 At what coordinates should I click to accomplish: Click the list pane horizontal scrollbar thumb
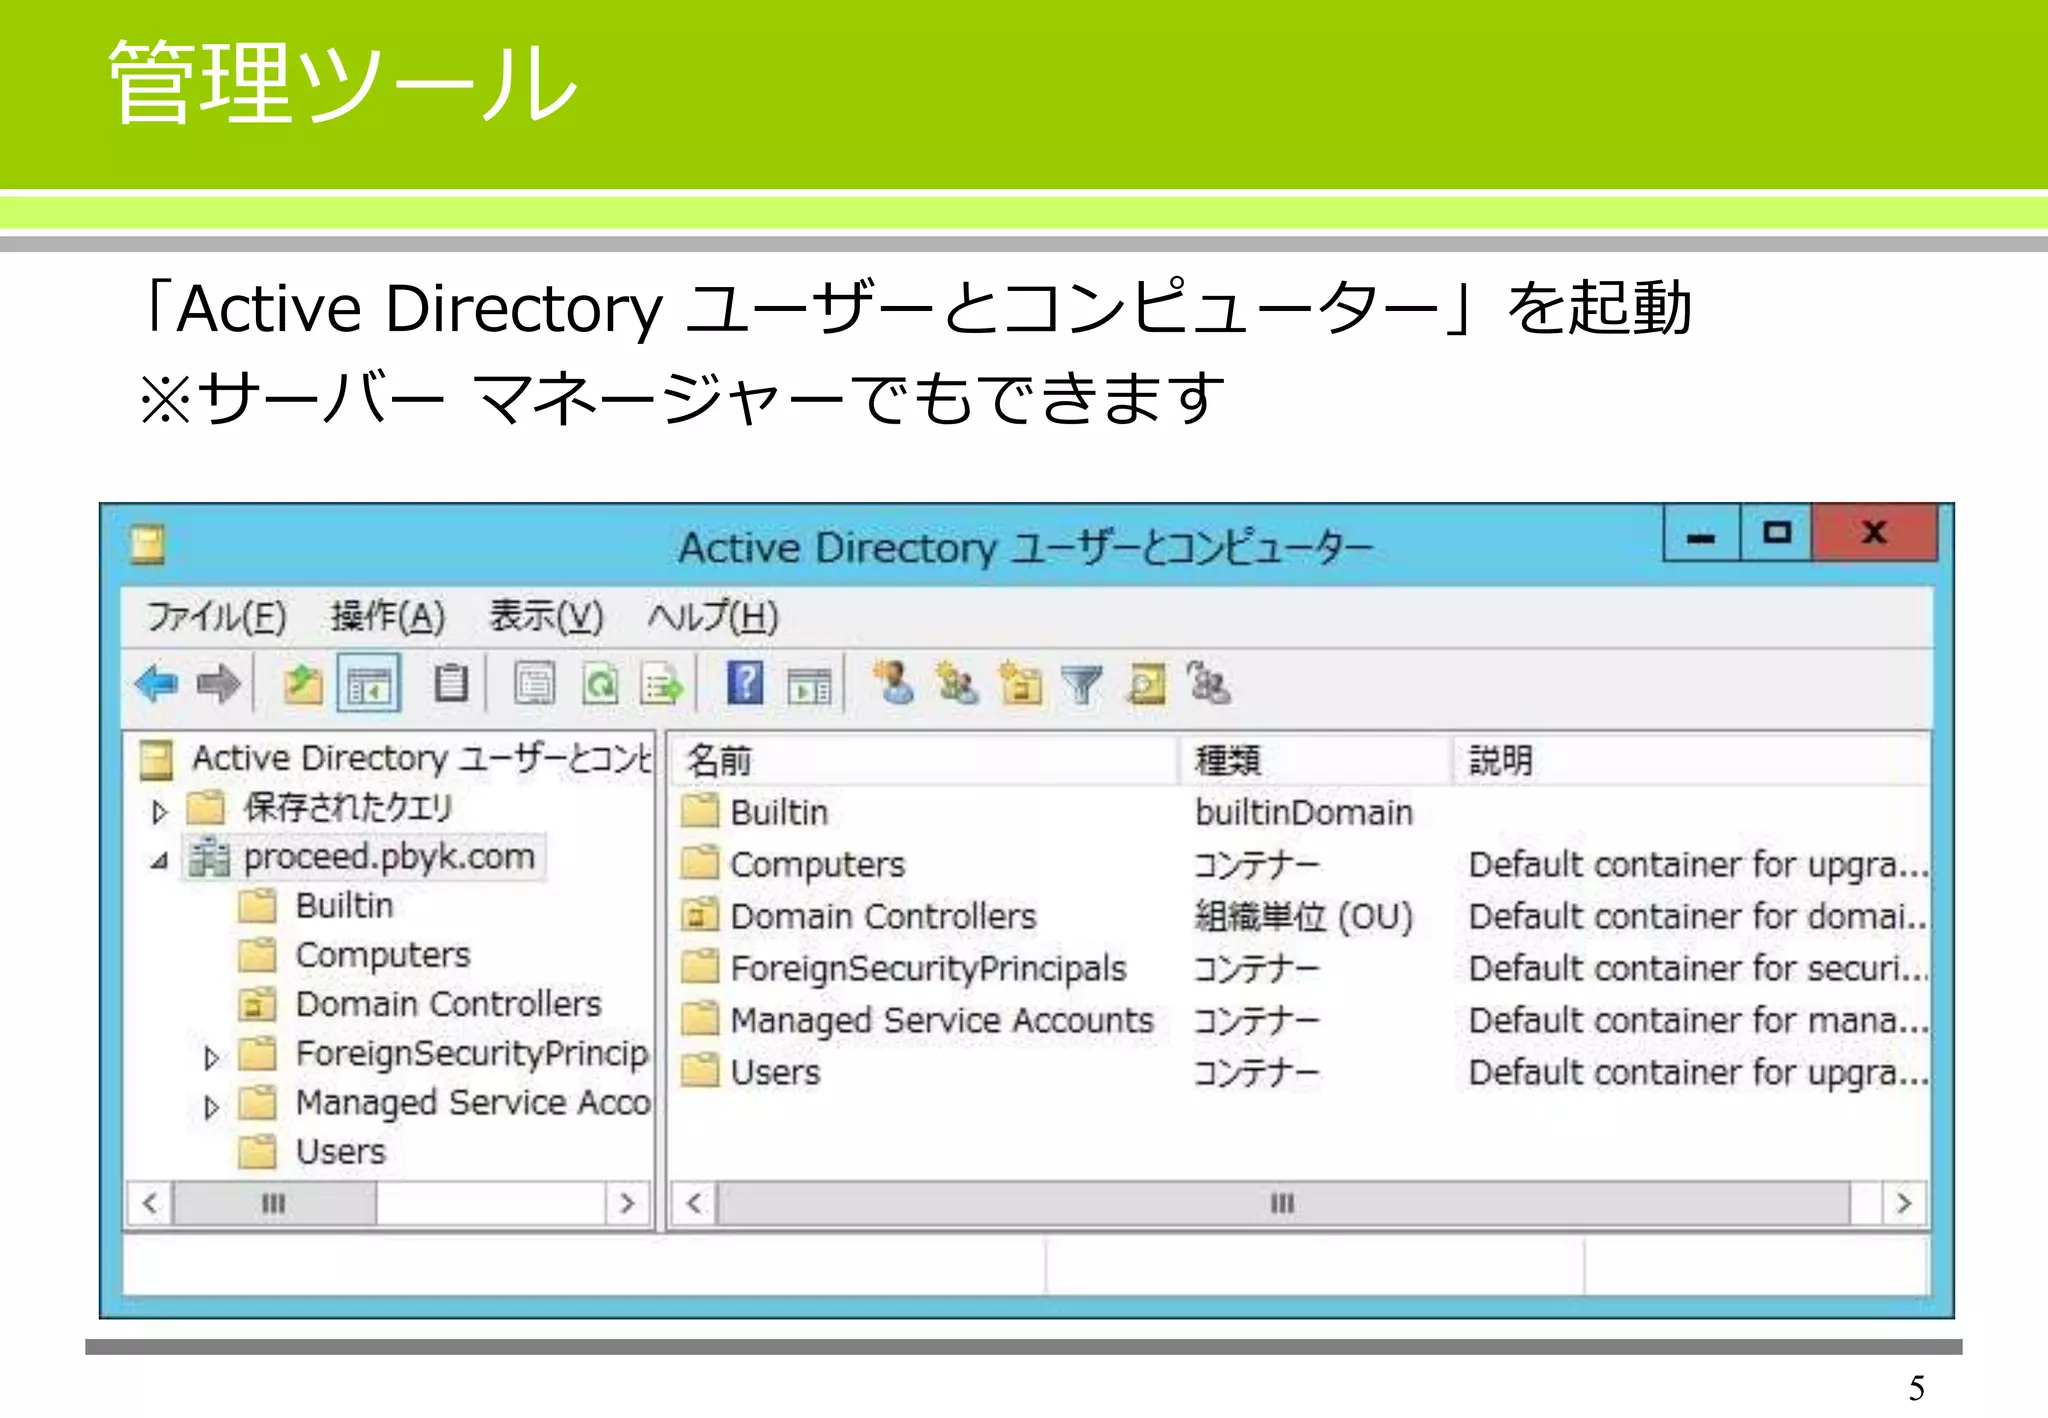(x=1284, y=1203)
